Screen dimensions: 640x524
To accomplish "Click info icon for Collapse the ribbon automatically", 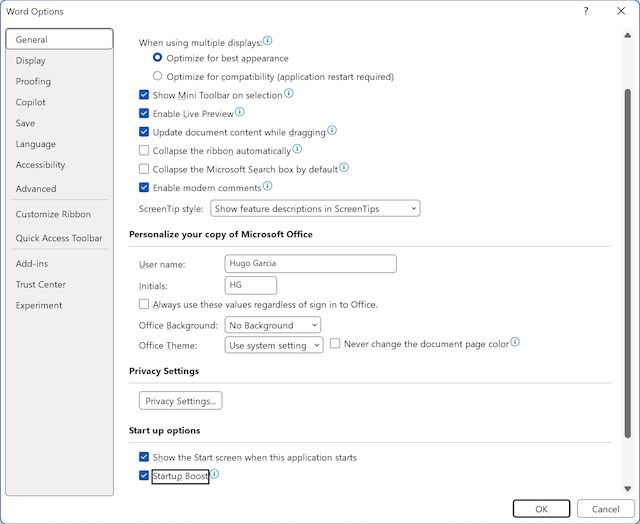I will (297, 149).
